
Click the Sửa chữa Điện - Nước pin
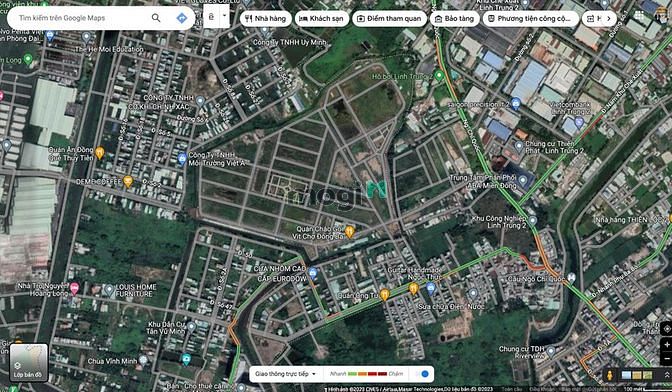473,293
